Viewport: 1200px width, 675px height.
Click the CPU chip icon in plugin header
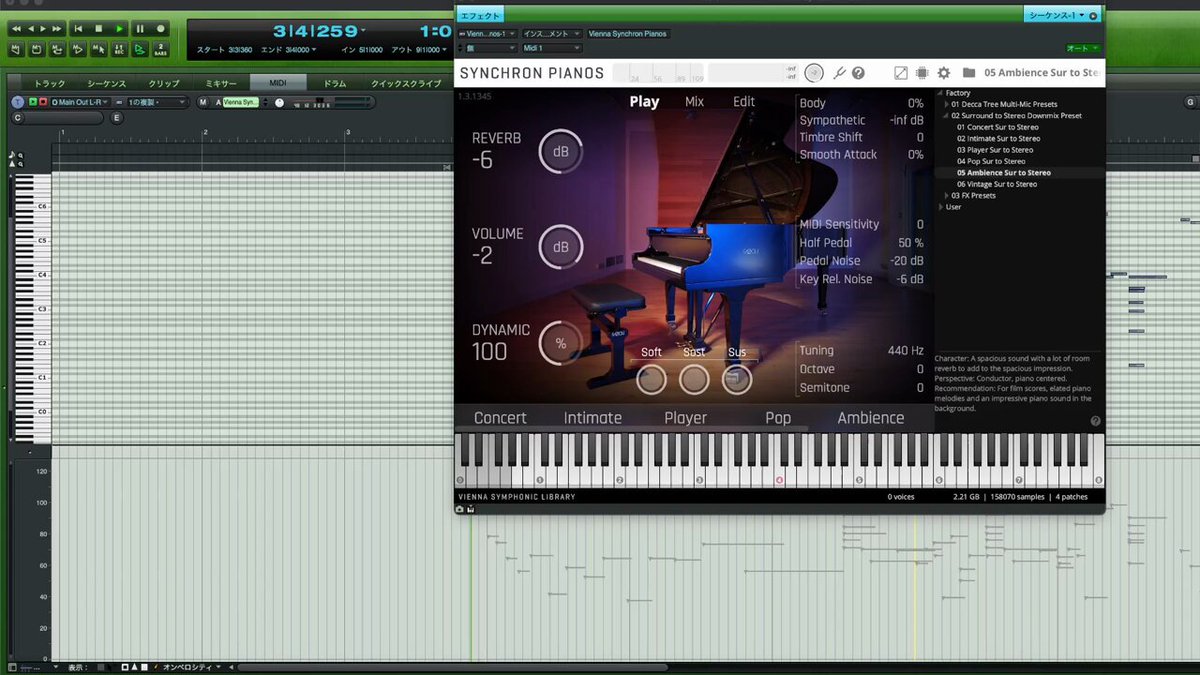922,73
